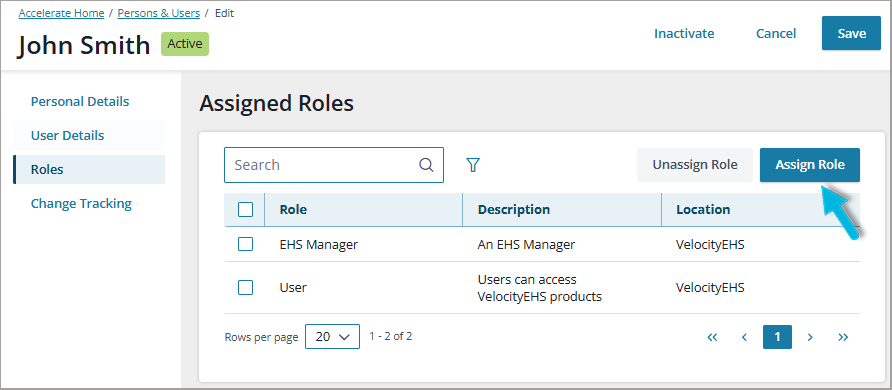892x390 pixels.
Task: Focus the Search input field
Action: click(334, 165)
